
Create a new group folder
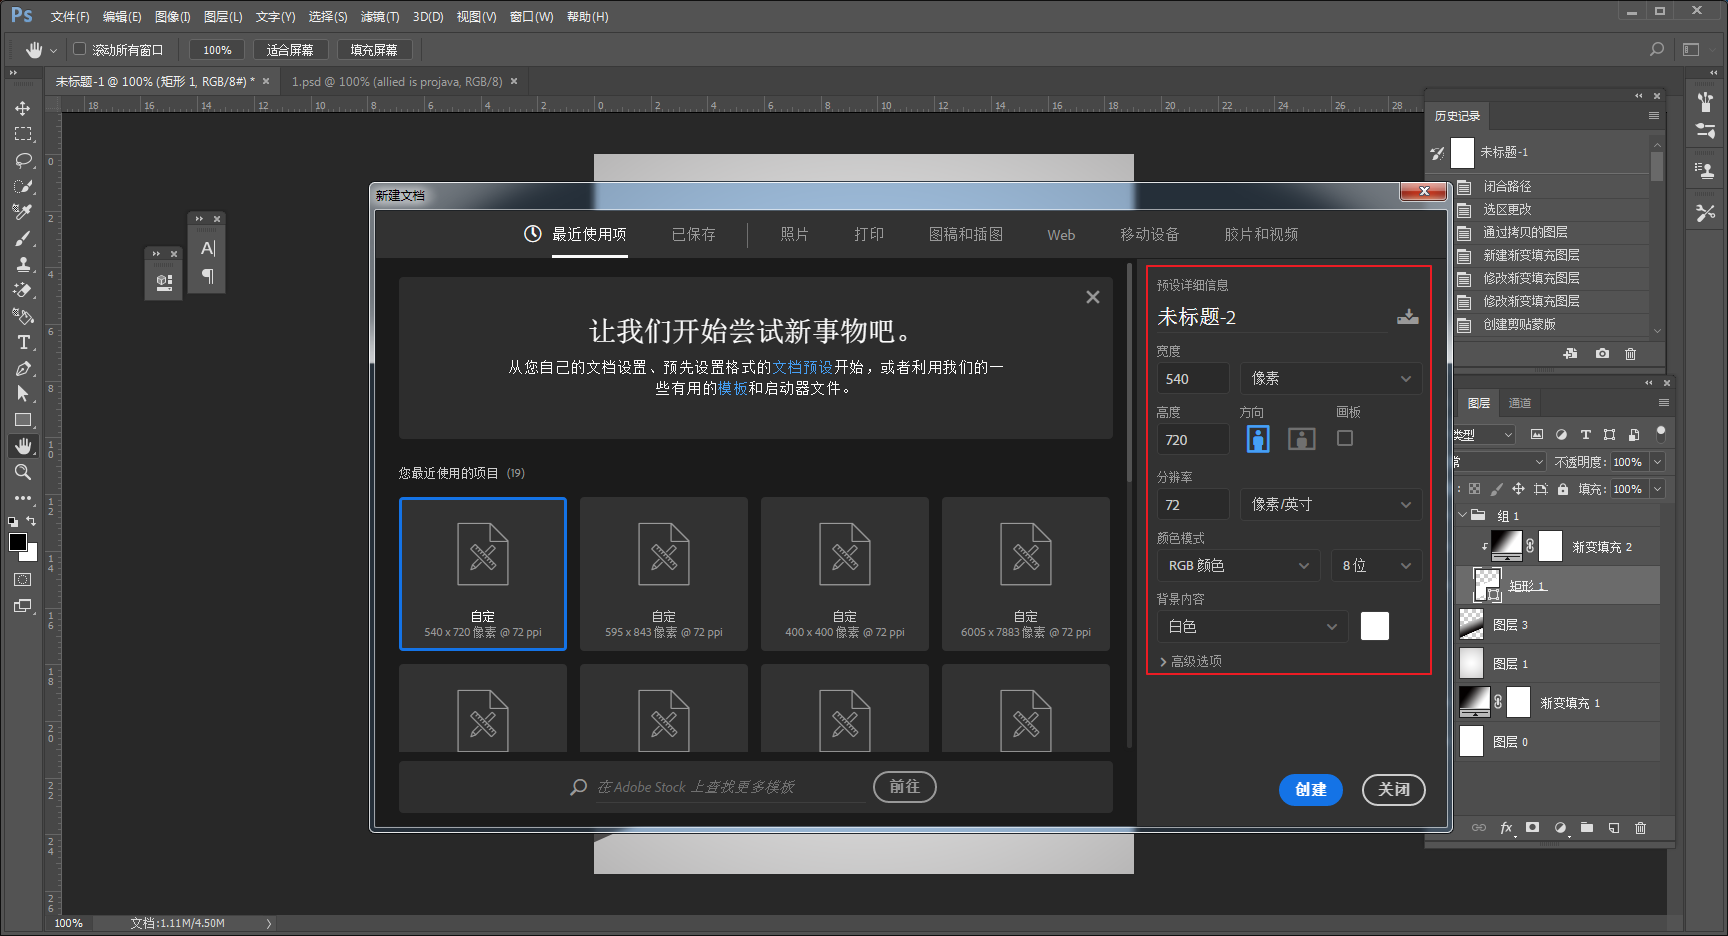pyautogui.click(x=1587, y=828)
